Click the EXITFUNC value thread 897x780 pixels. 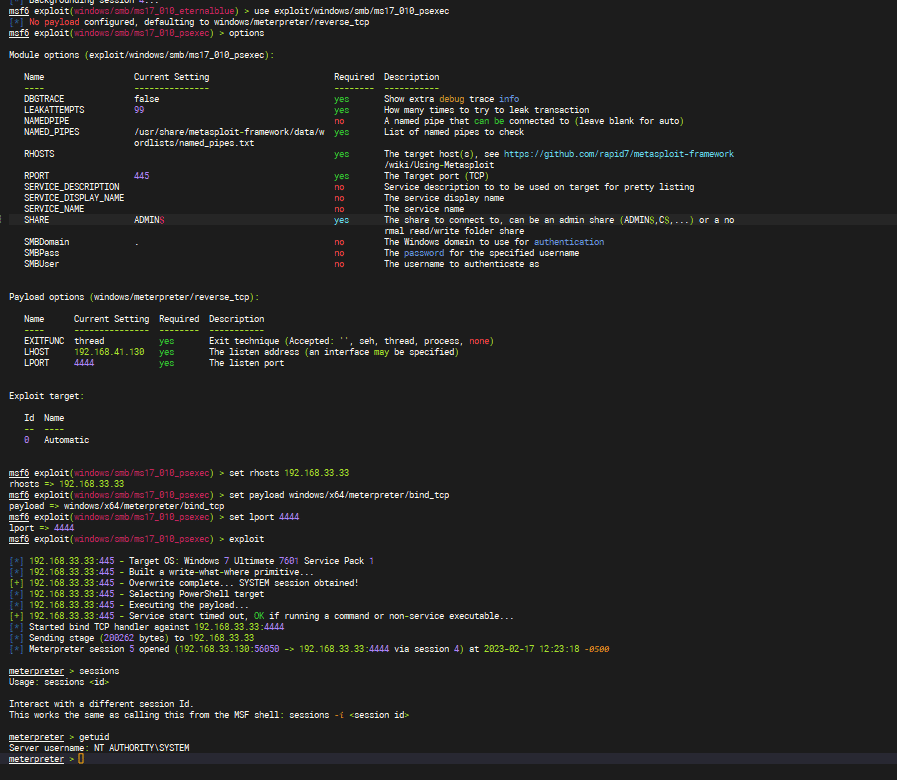[89, 341]
